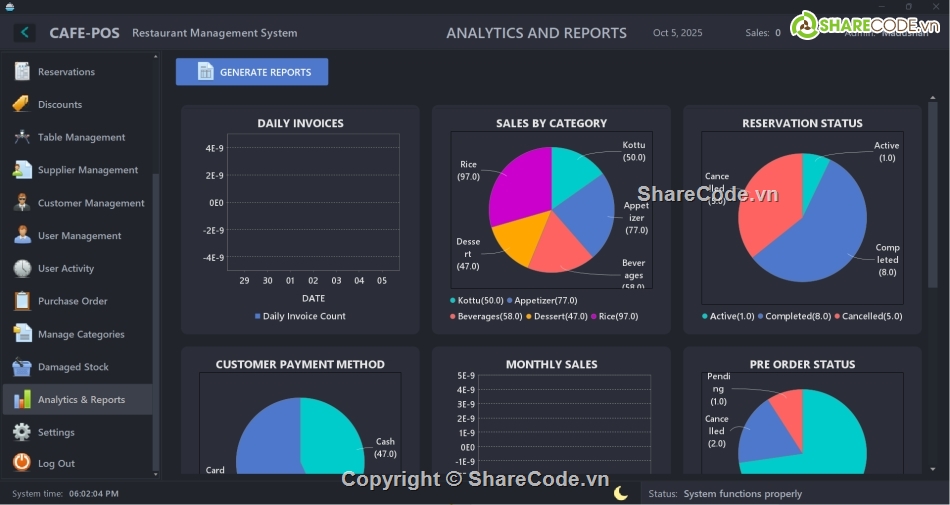Click the Supplier Management icon

pyautogui.click(x=21, y=170)
